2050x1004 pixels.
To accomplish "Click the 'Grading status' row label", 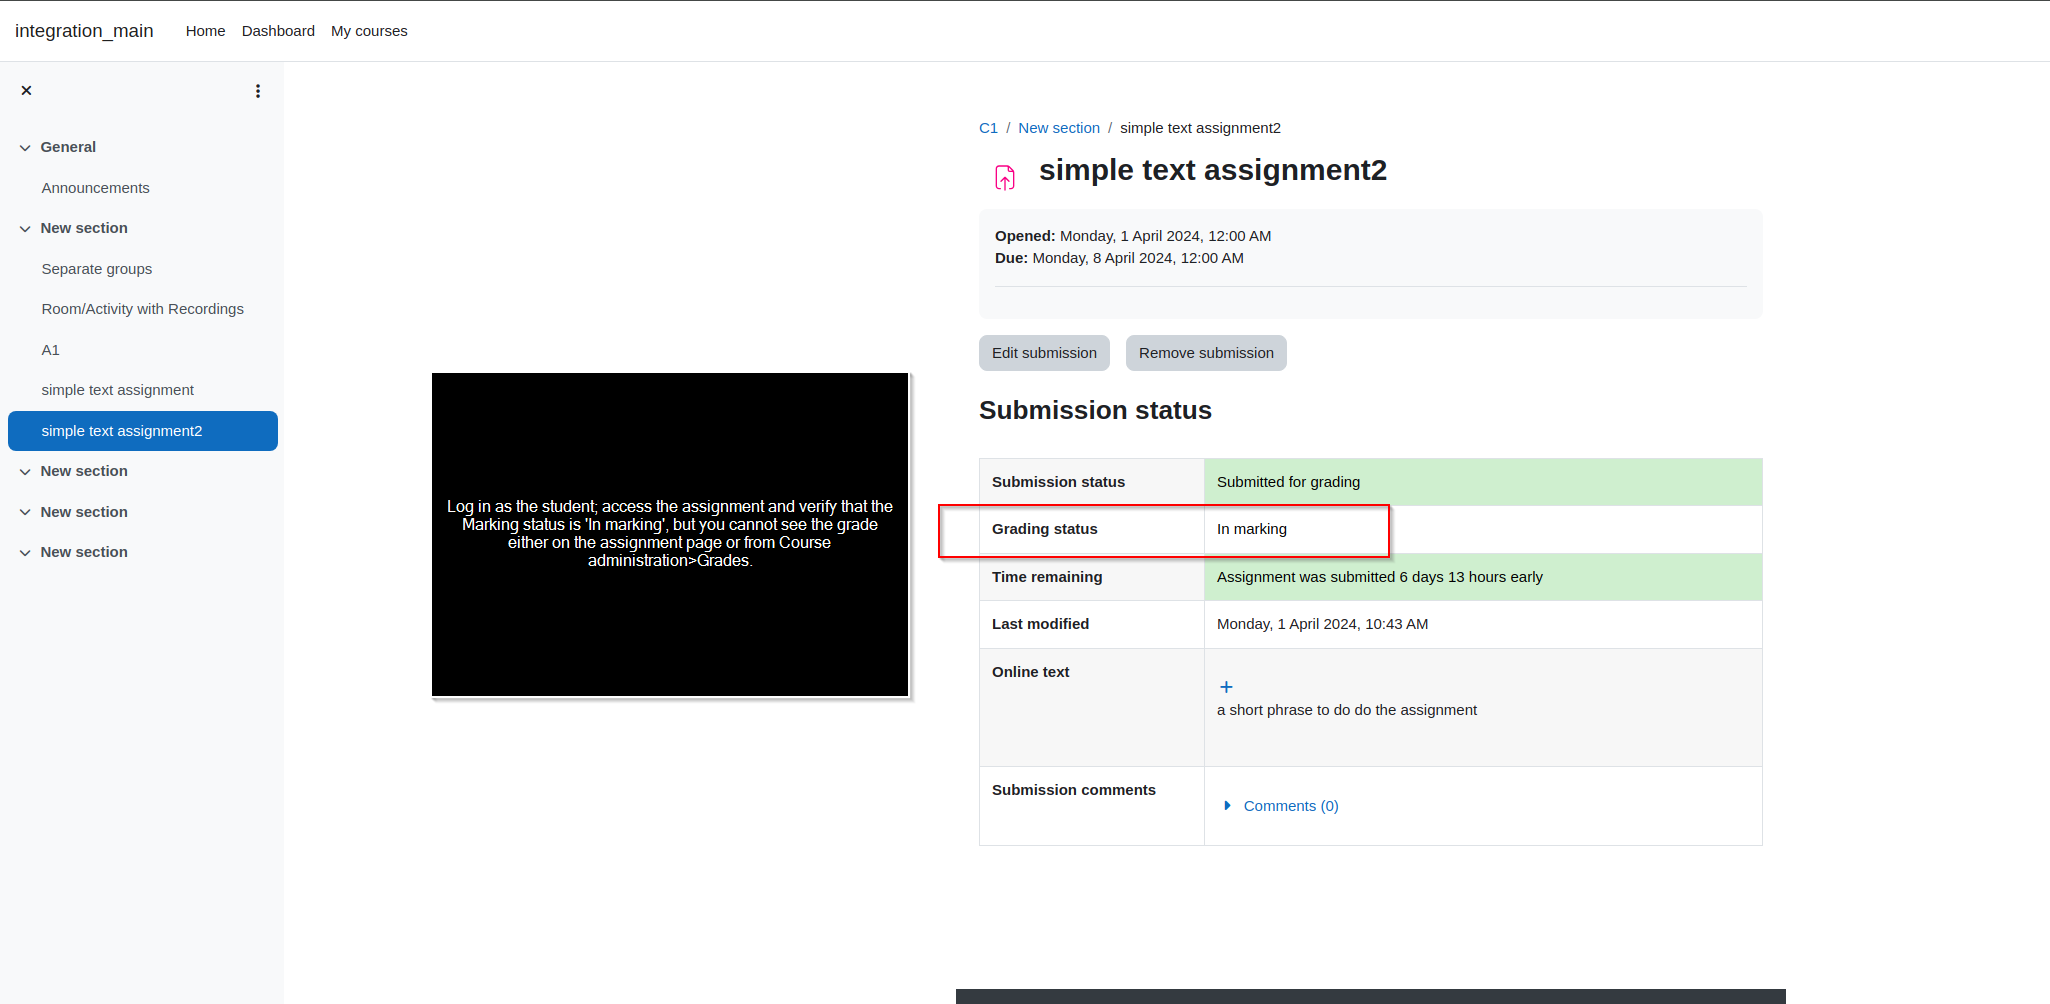I will 1044,529.
